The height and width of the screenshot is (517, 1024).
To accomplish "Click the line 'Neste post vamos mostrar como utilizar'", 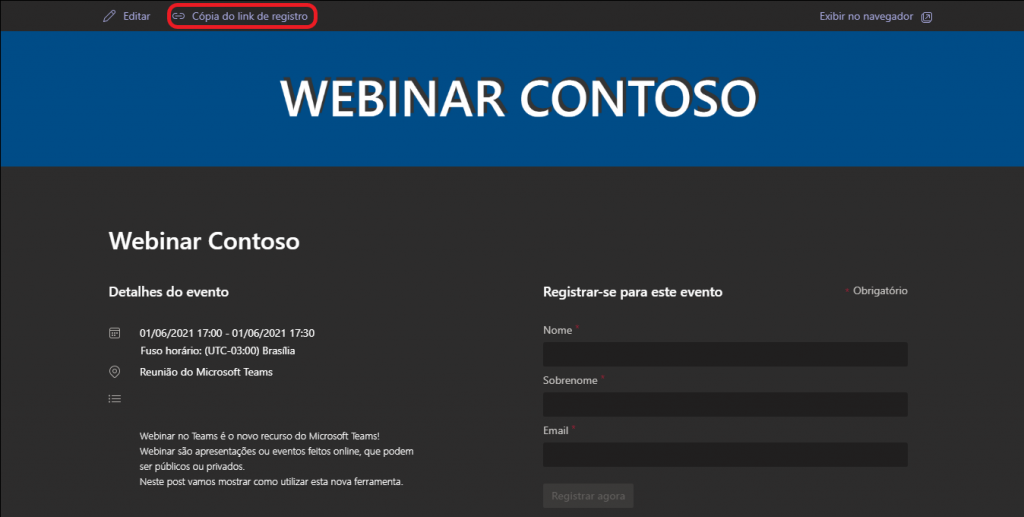I will 271,482.
